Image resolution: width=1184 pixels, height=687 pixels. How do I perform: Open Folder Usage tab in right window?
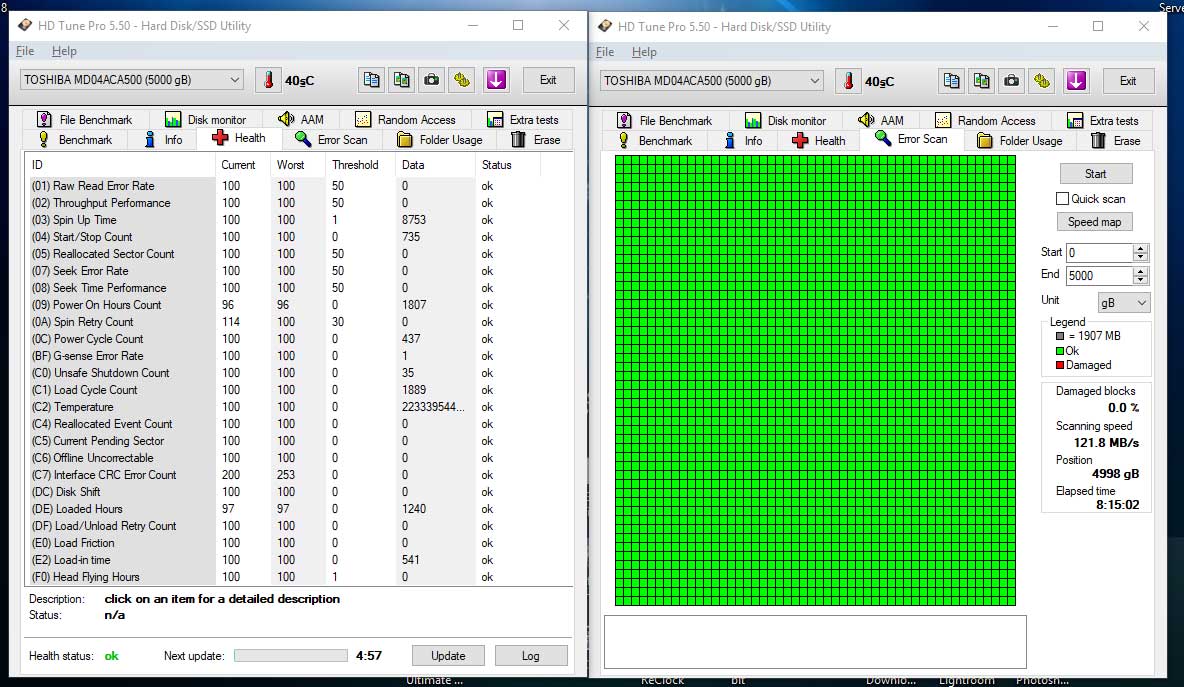point(1019,140)
